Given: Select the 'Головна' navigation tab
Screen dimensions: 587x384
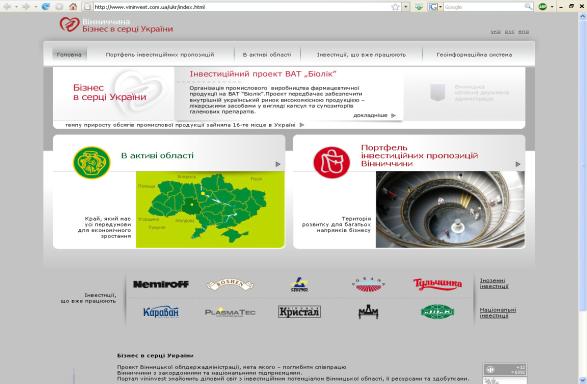Looking at the screenshot, I should click(69, 55).
